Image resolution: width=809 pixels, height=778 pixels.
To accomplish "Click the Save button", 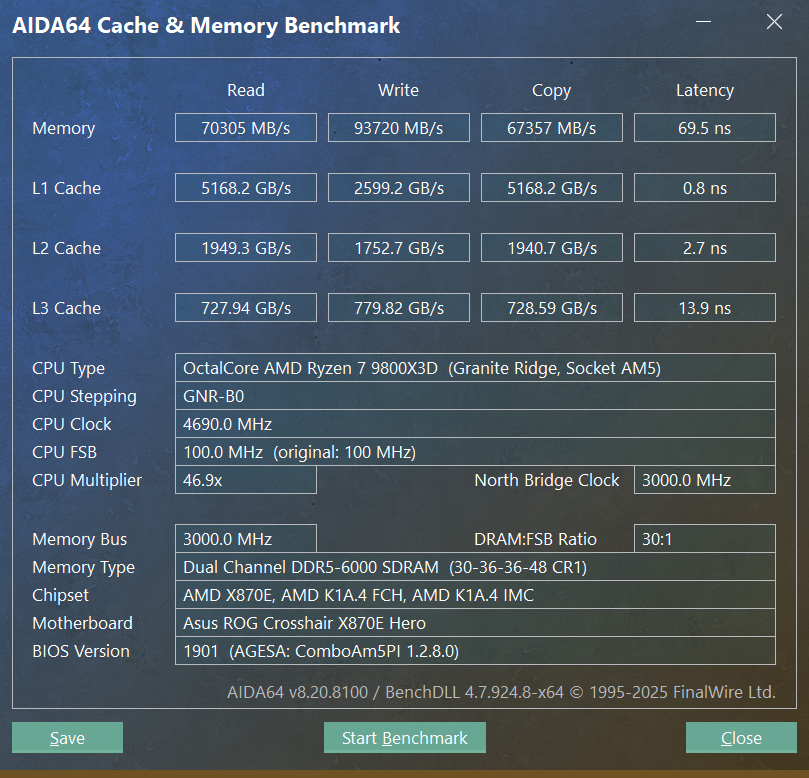I will point(67,737).
